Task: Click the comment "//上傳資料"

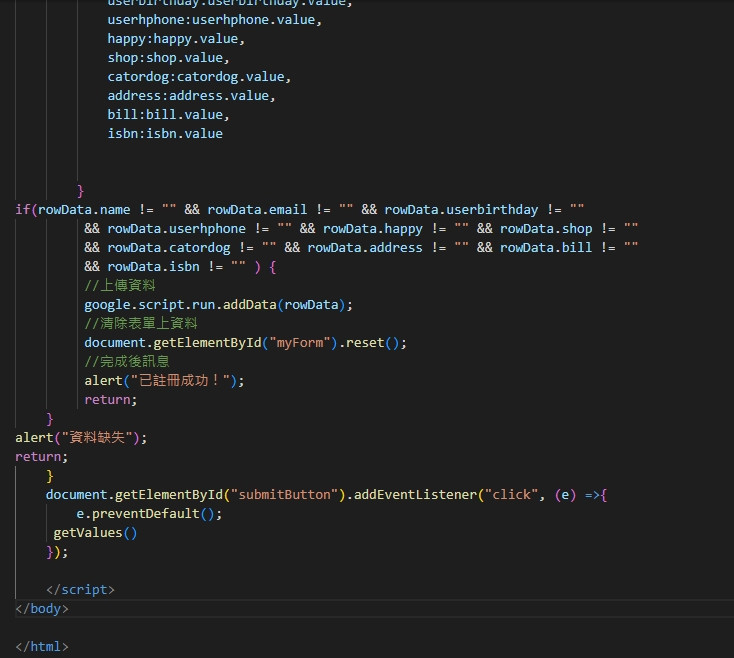Action: pyautogui.click(x=120, y=285)
